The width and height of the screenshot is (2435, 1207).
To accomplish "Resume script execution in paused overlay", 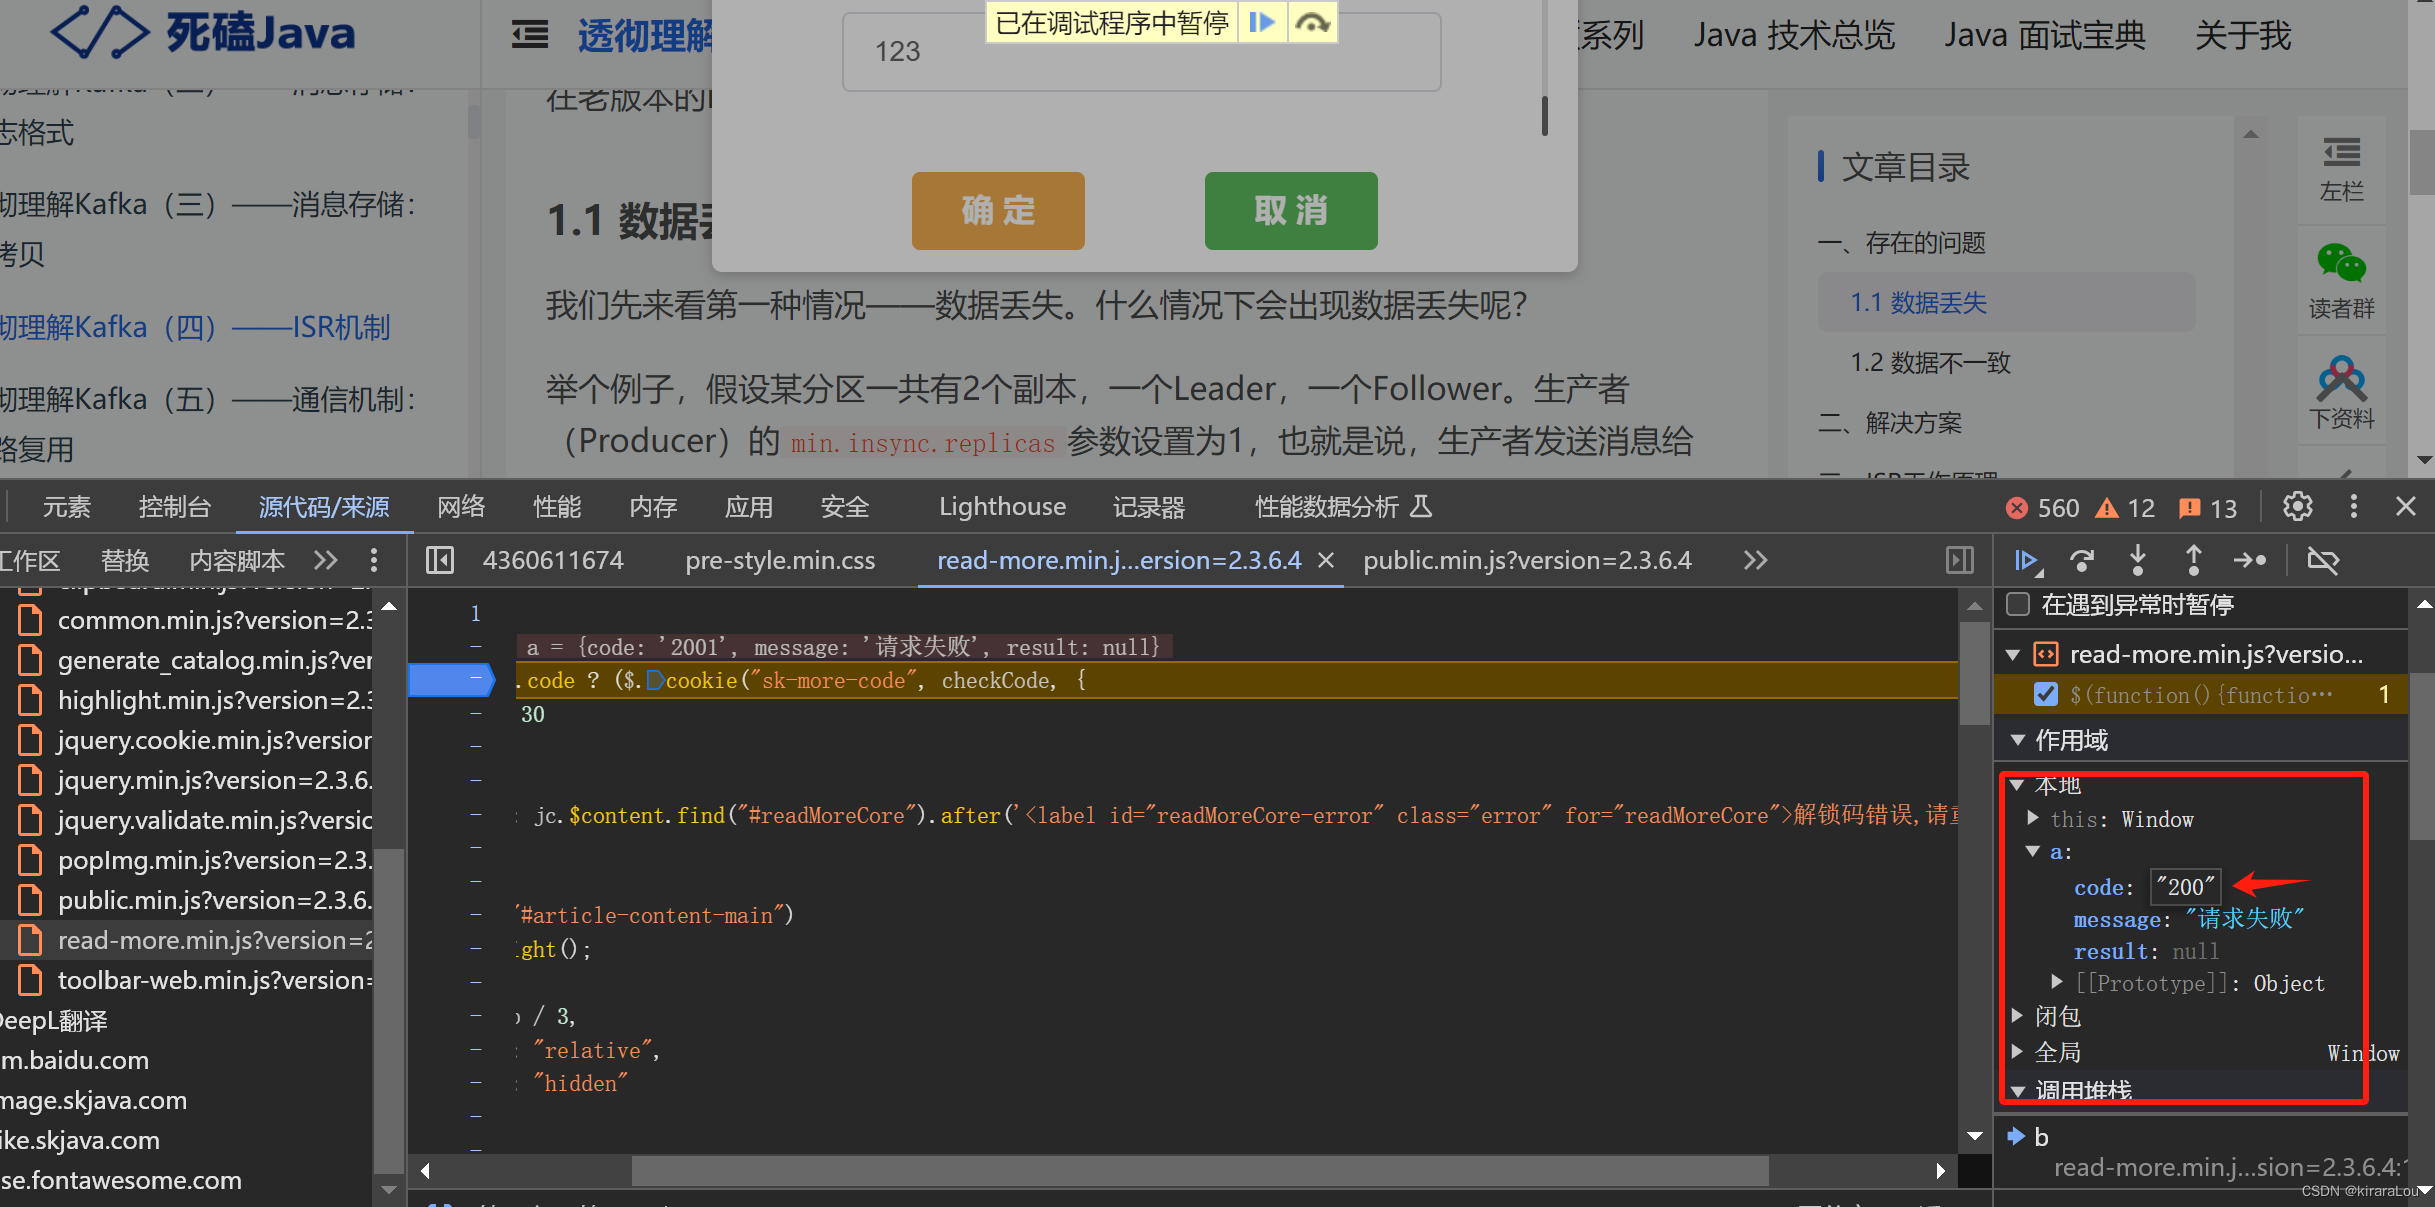I will pos(1262,22).
